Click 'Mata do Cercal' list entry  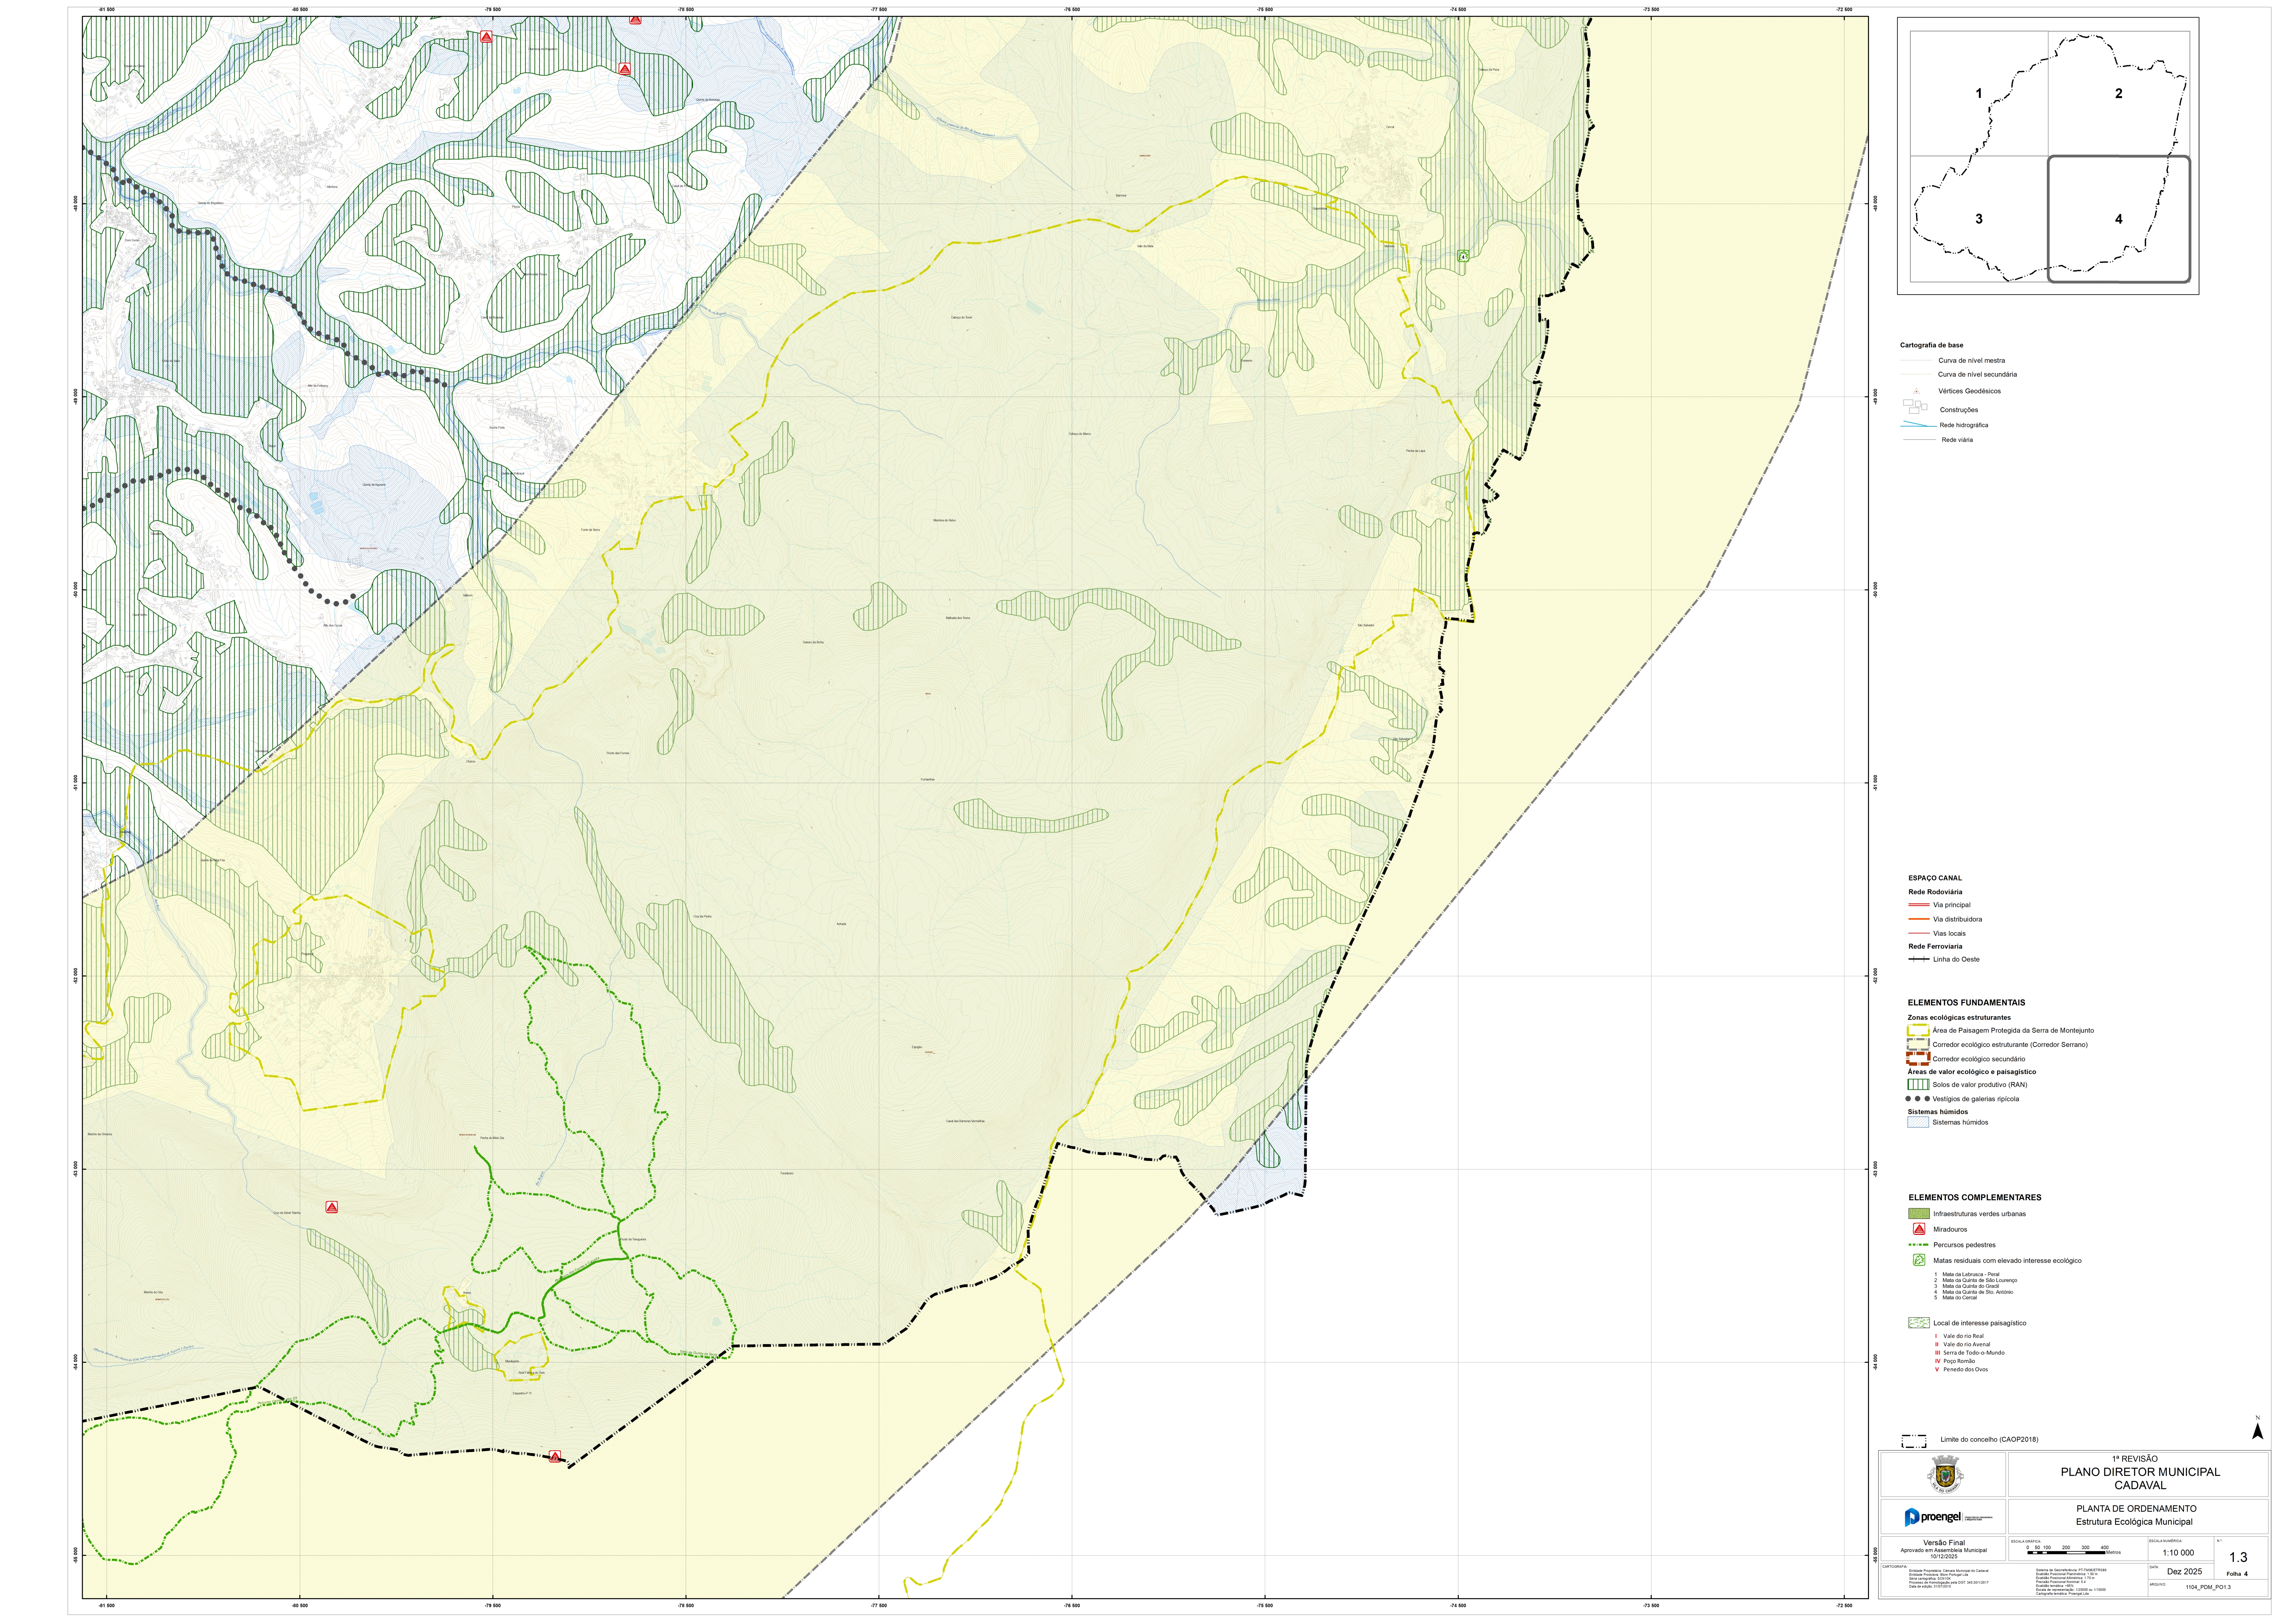1960,1298
